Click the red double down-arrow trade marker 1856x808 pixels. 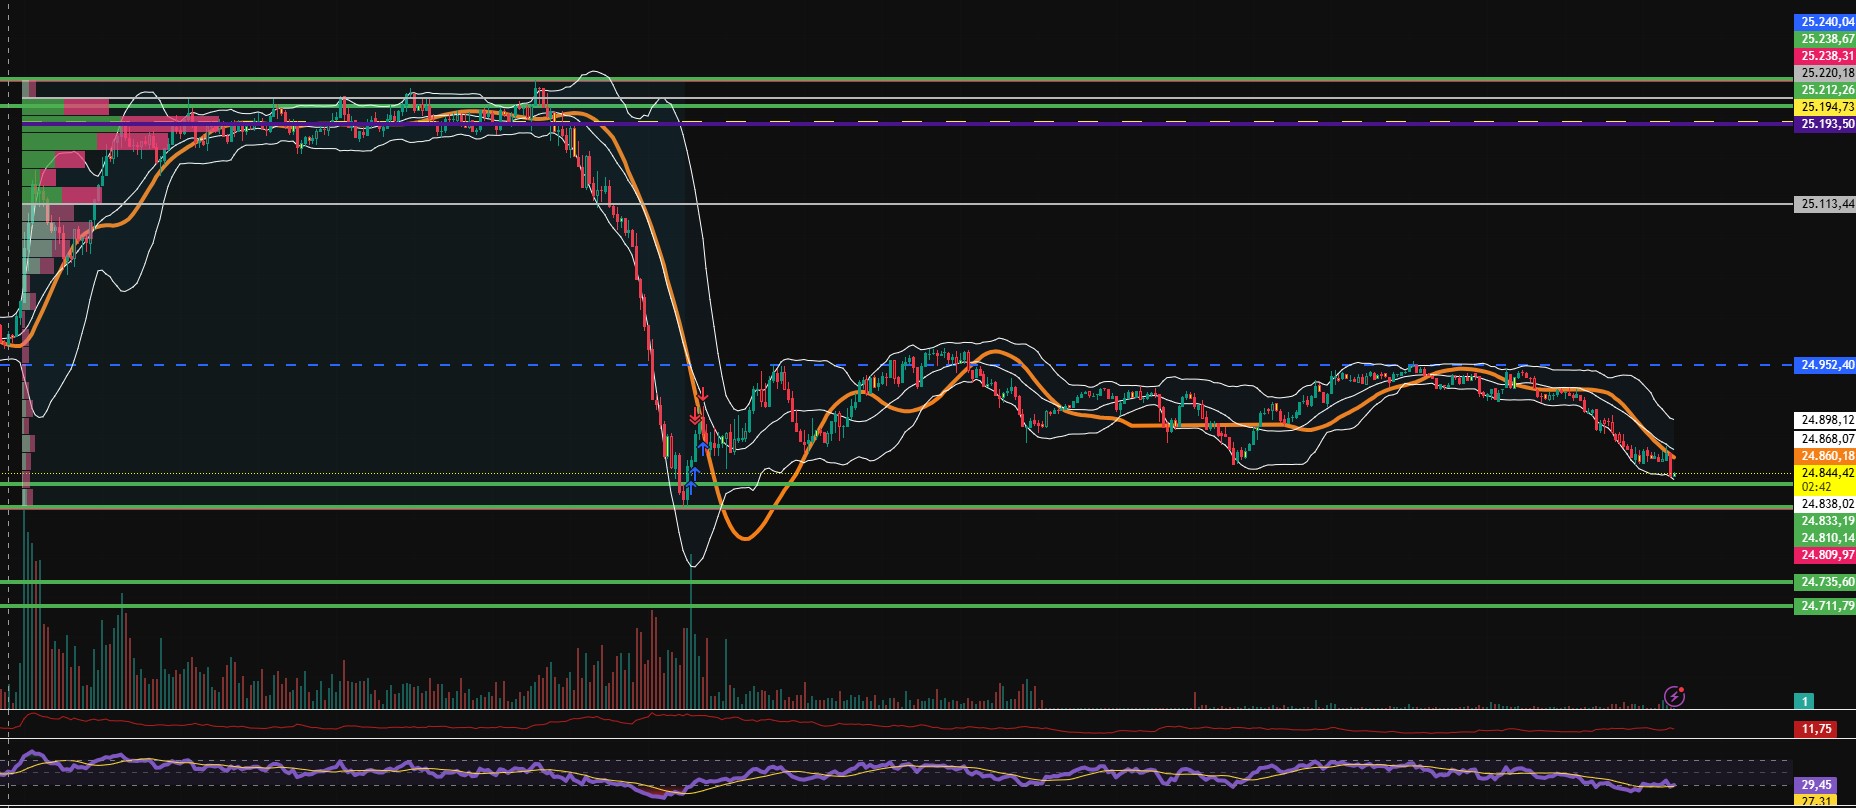click(694, 416)
